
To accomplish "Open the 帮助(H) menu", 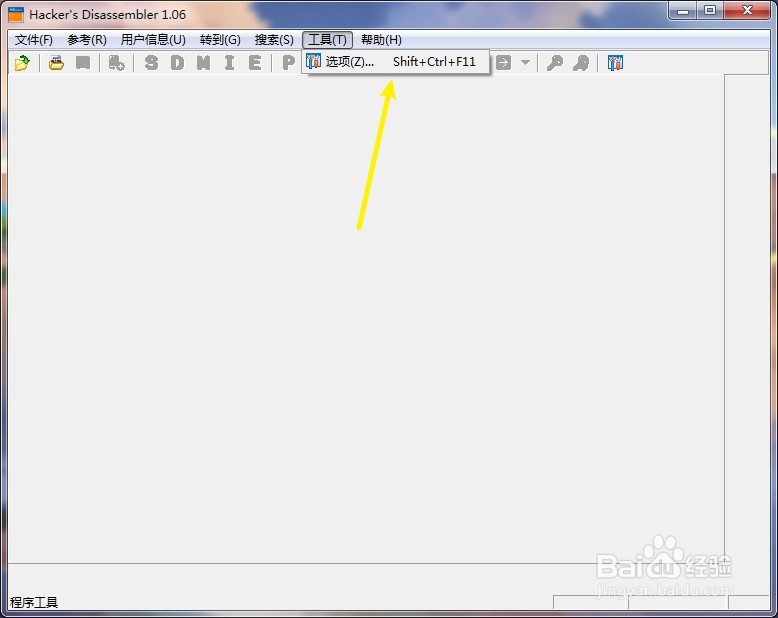I will 381,40.
